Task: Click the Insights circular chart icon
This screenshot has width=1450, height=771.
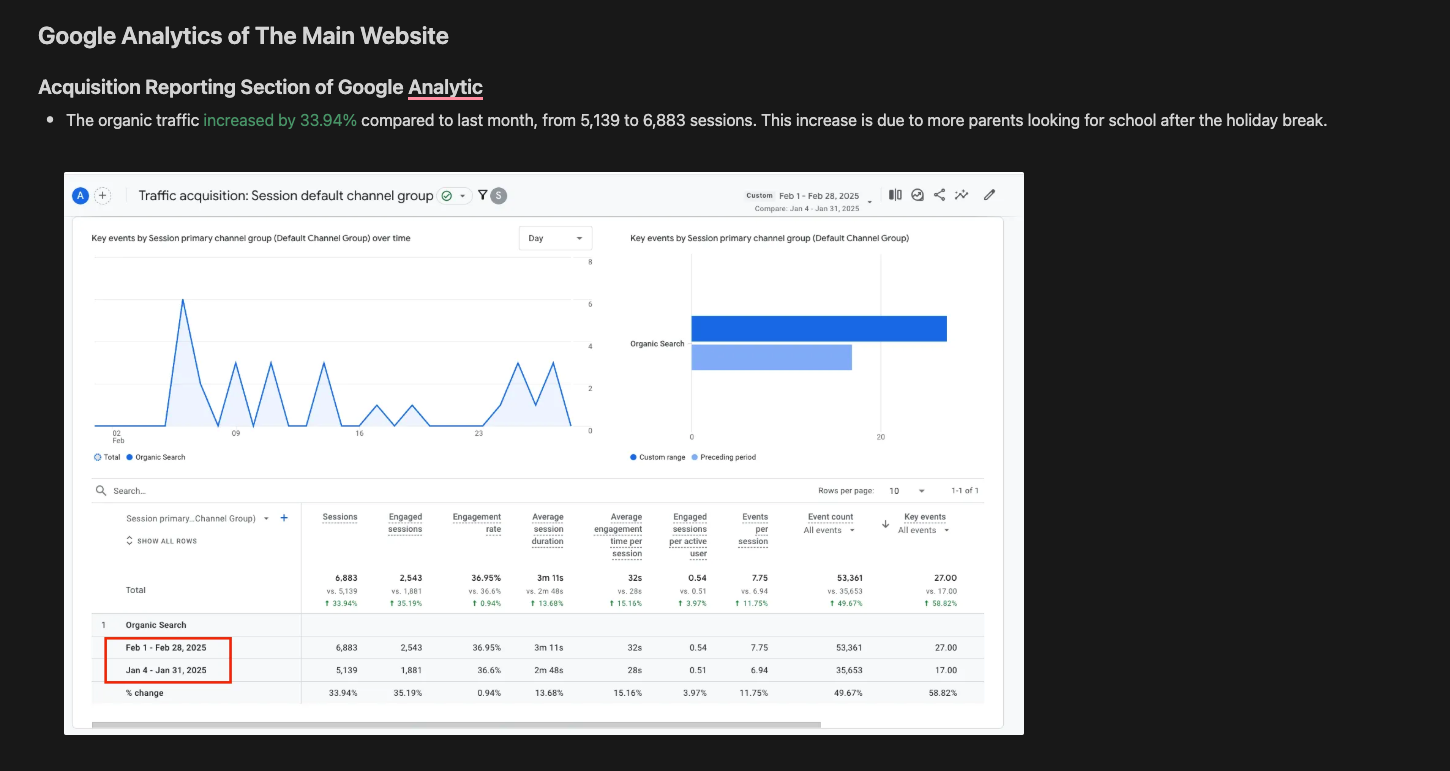Action: [917, 195]
